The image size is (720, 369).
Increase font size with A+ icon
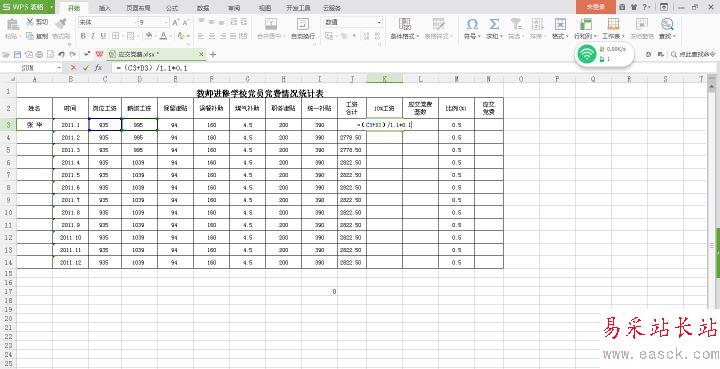tap(176, 22)
